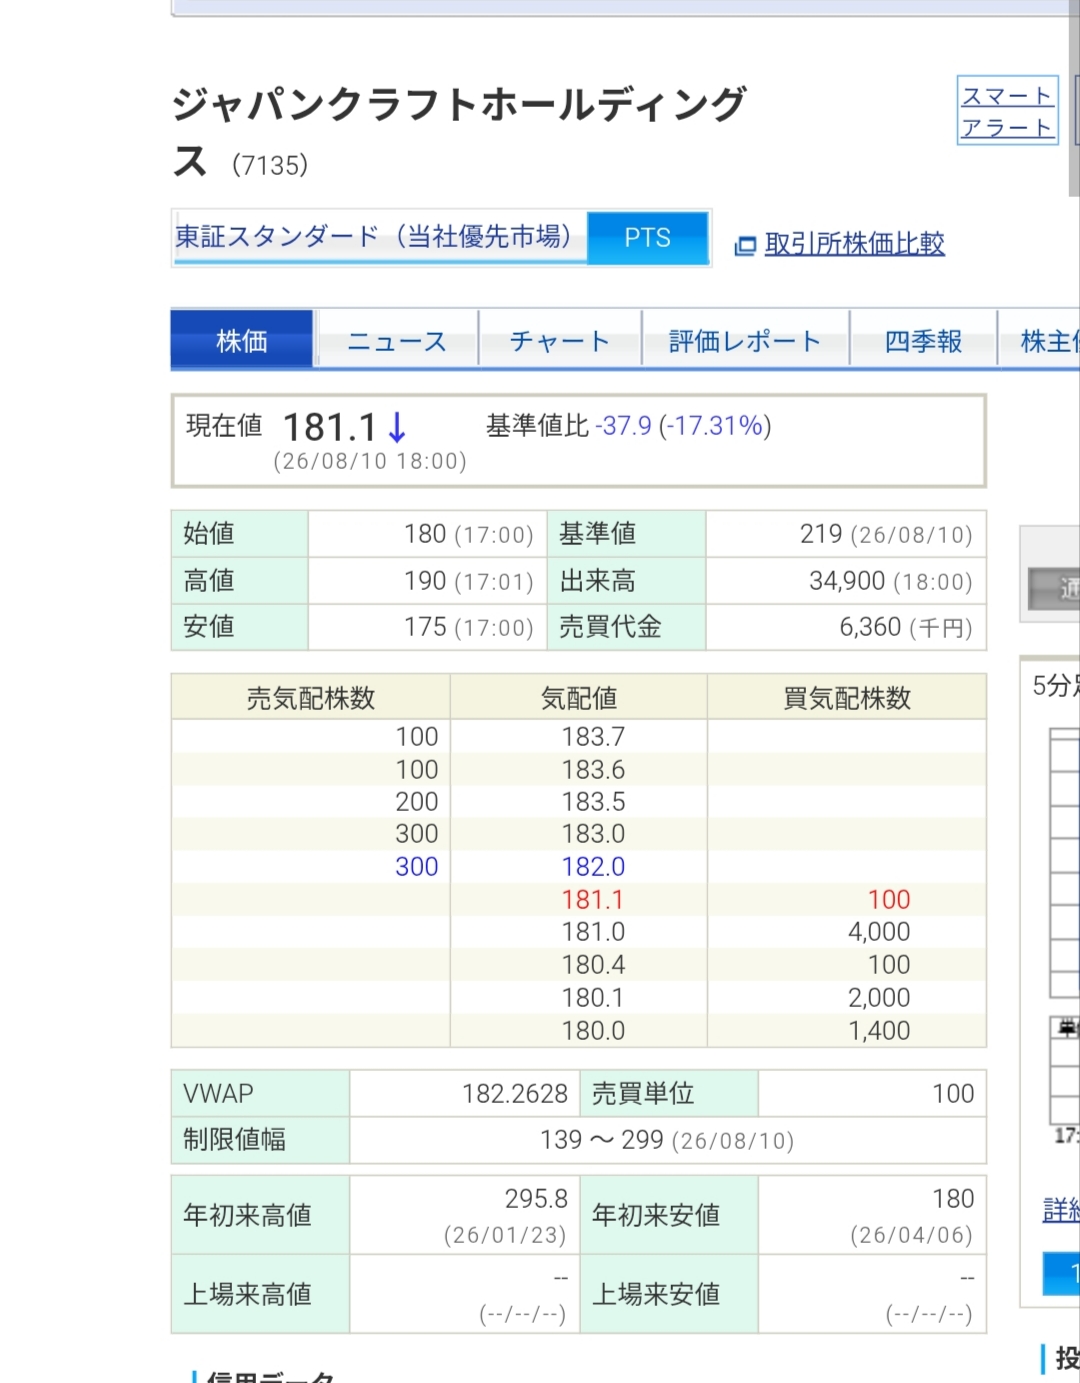Click the ask quote price 183.6

point(593,770)
